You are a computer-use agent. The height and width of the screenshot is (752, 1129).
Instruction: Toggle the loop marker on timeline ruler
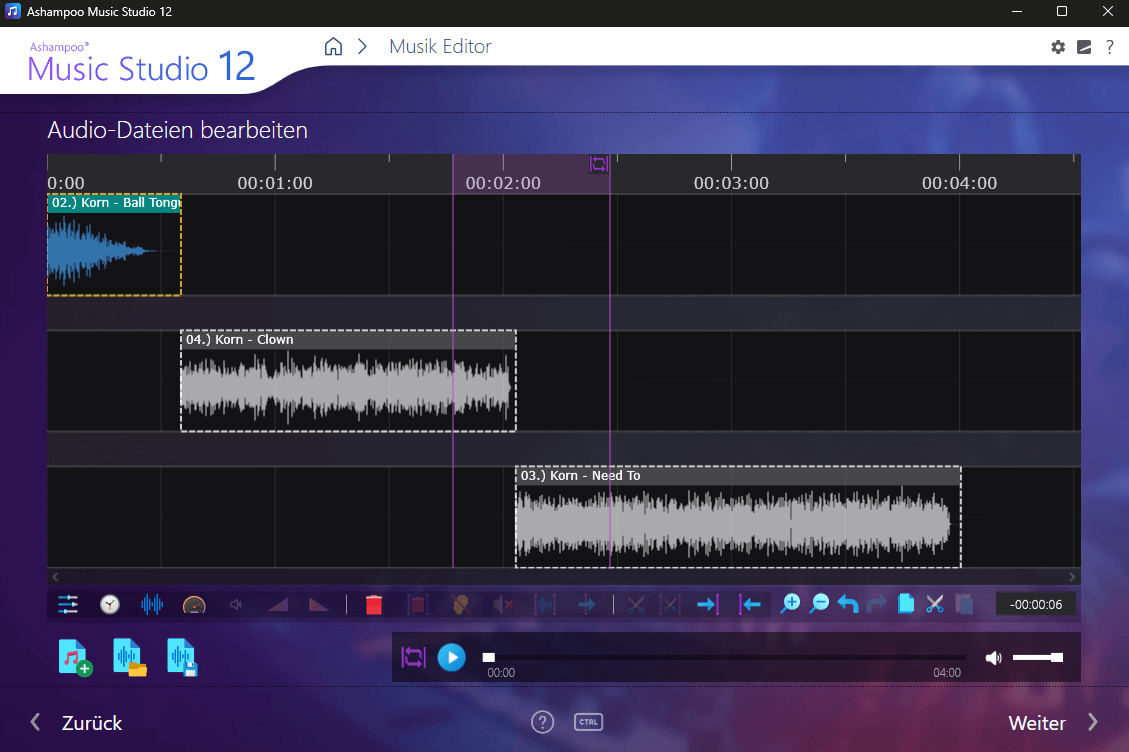(598, 164)
